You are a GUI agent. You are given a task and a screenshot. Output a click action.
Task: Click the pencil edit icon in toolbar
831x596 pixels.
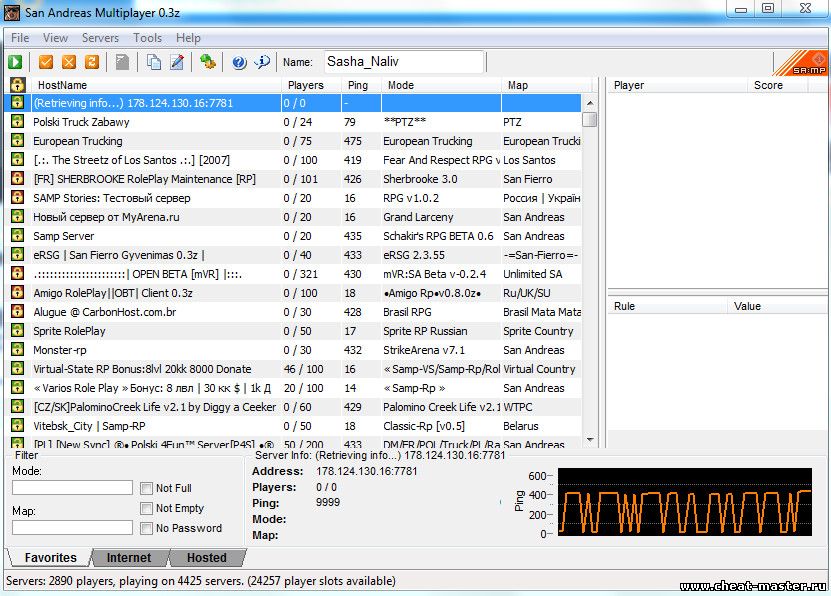point(177,62)
